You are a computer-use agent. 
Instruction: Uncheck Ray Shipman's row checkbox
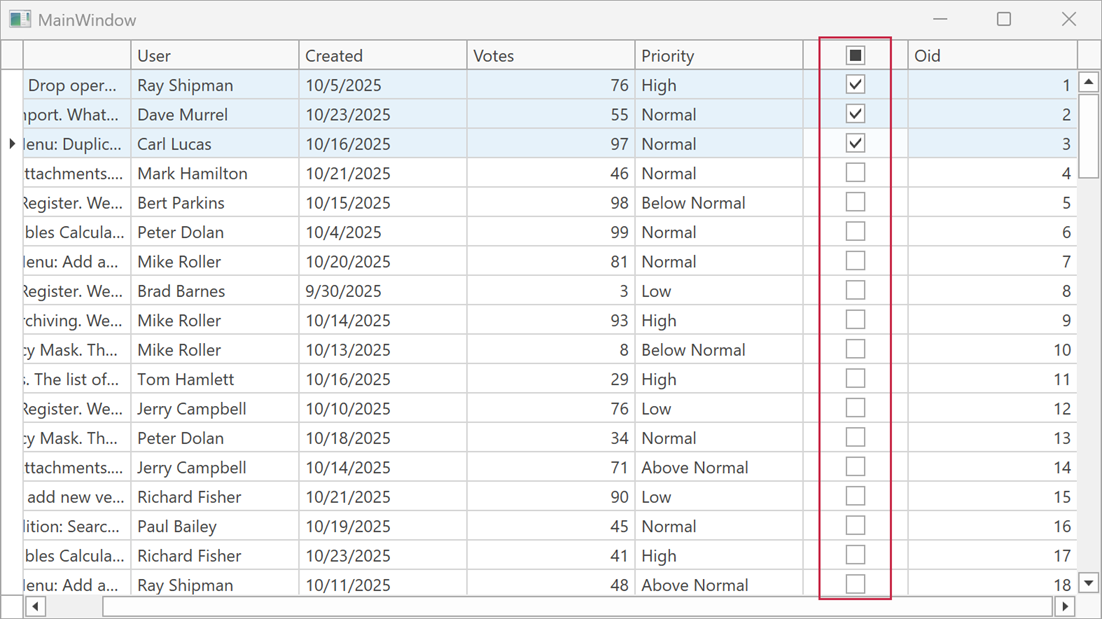pyautogui.click(x=855, y=84)
